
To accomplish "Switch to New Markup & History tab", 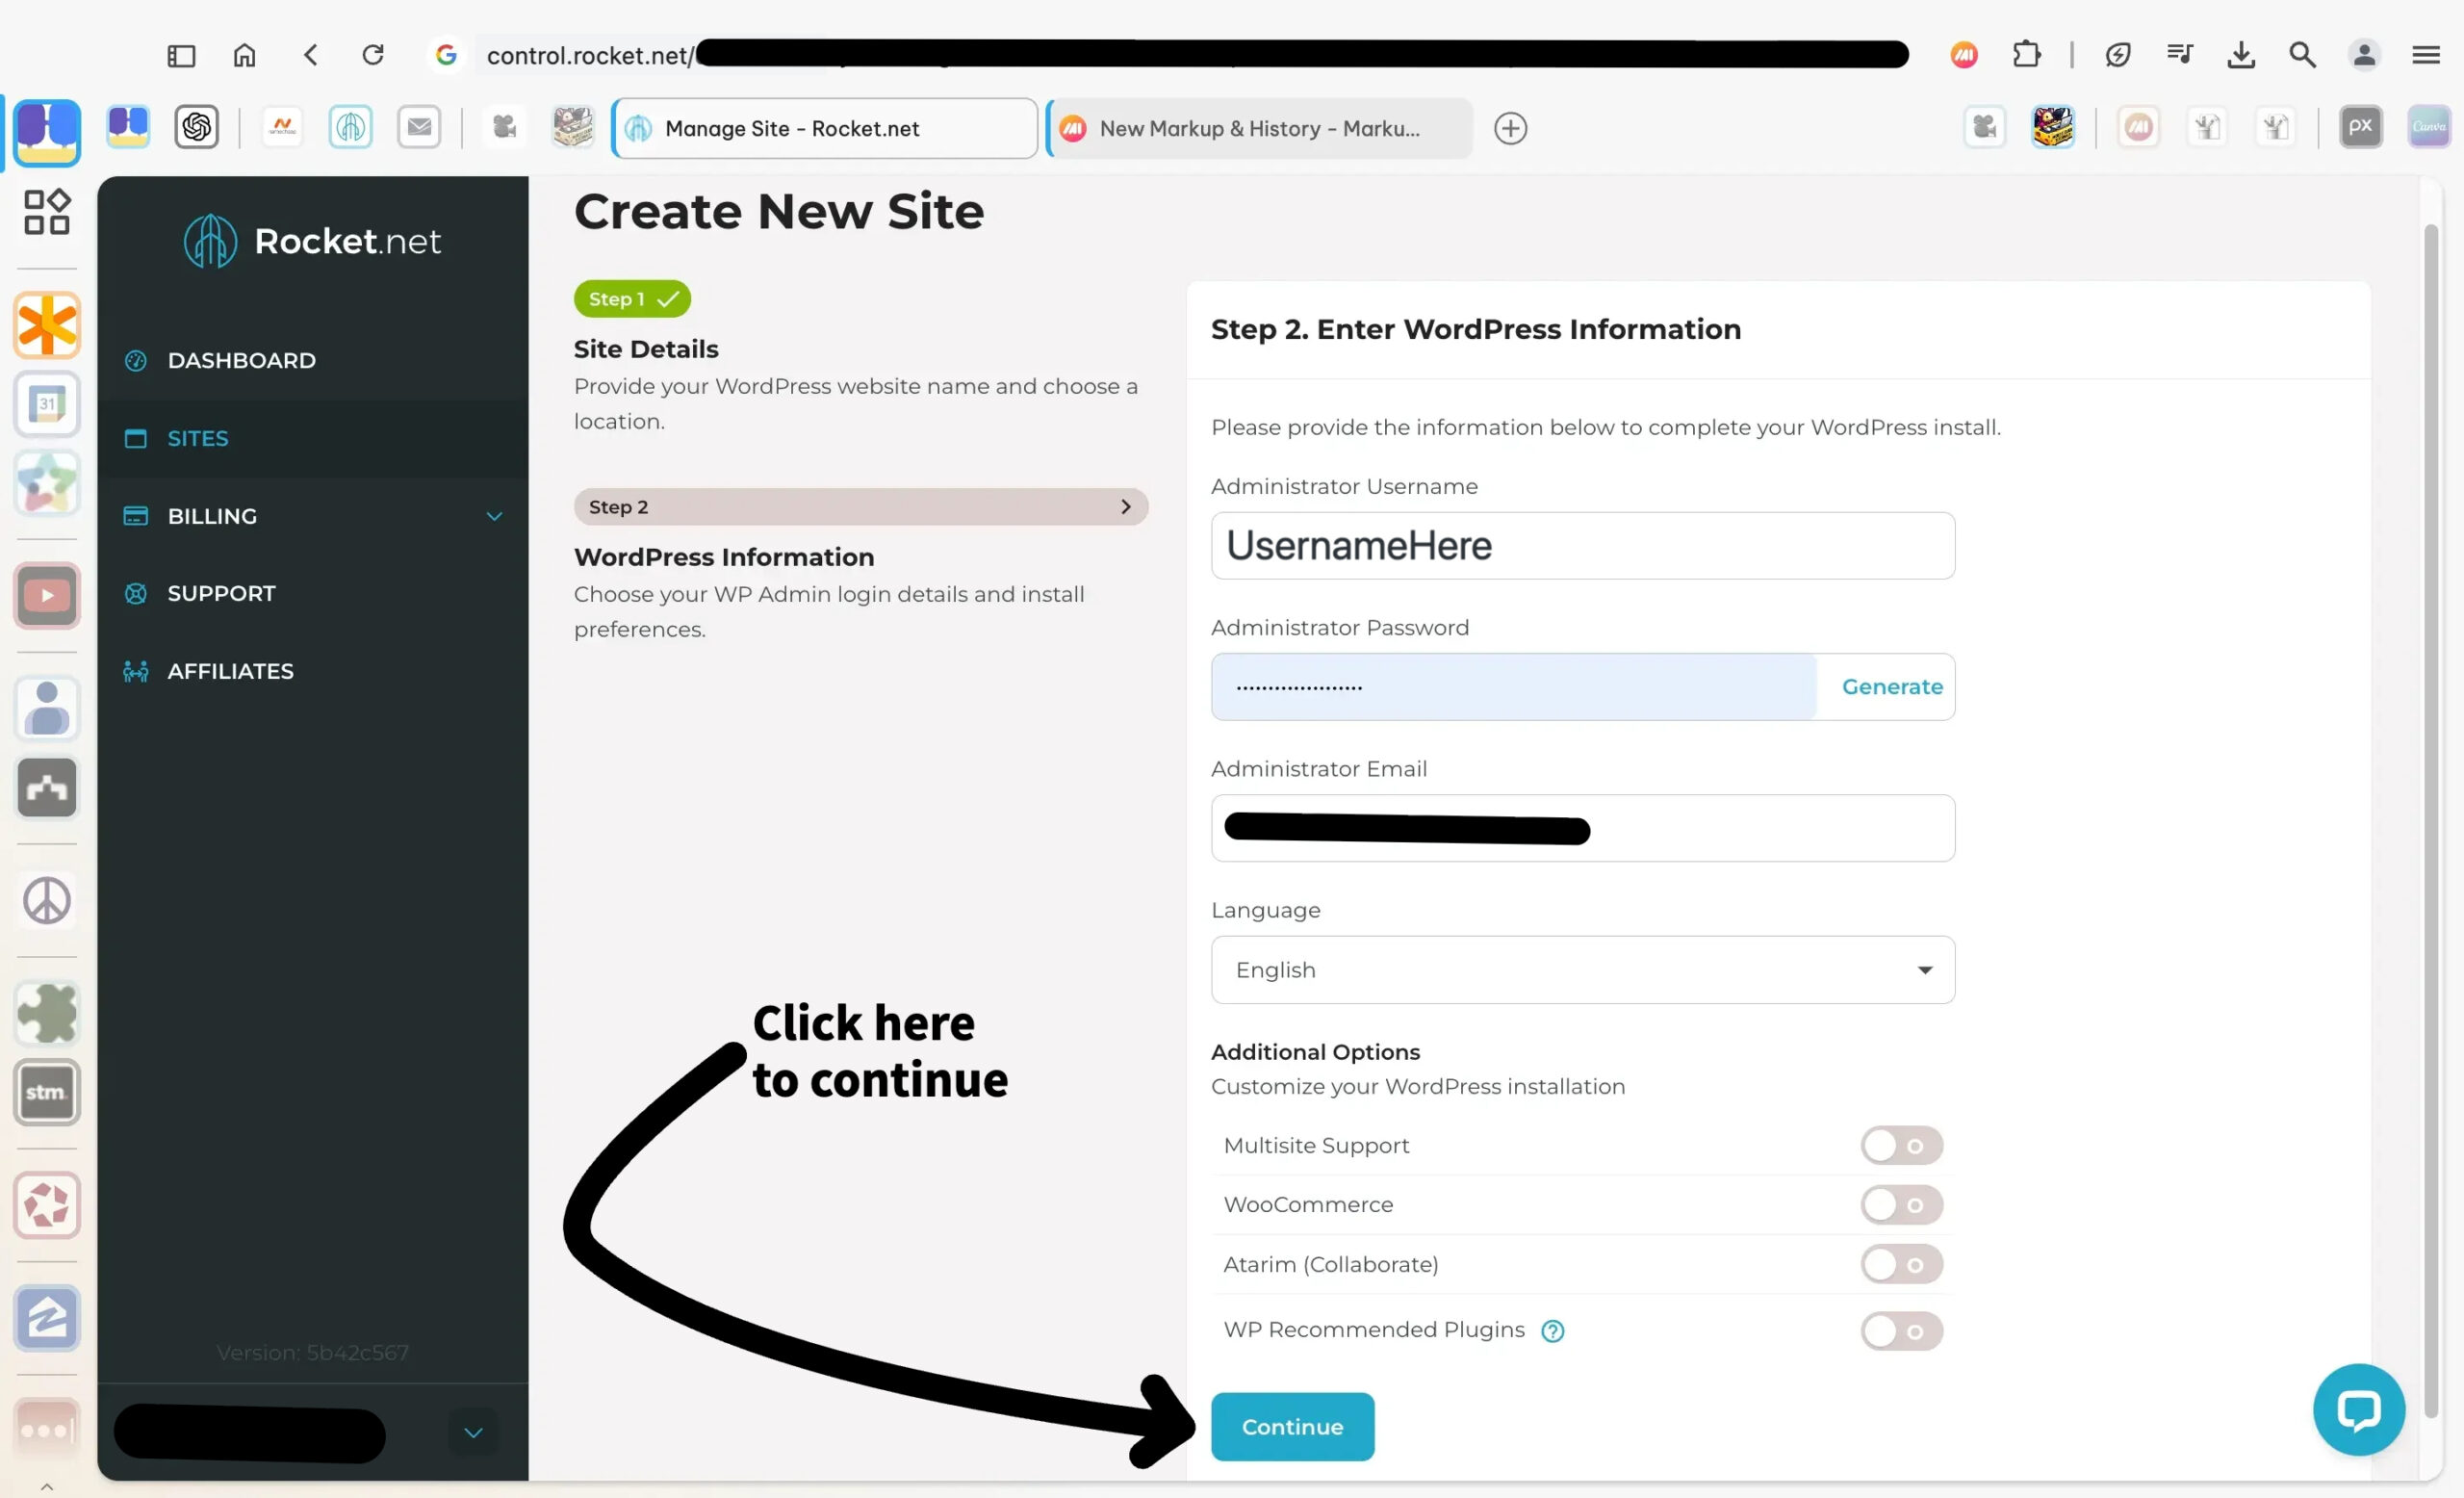I will coord(1258,129).
